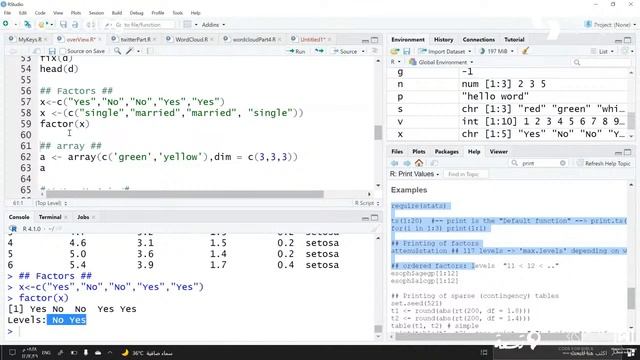Click the editor horizontal scrollbar
This screenshot has width=640, height=360.
184,194
